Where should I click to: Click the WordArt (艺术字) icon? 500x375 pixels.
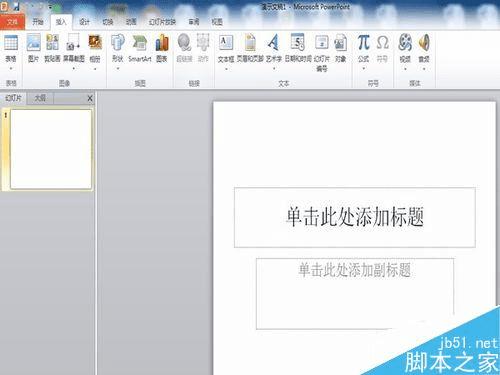pyautogui.click(x=274, y=43)
